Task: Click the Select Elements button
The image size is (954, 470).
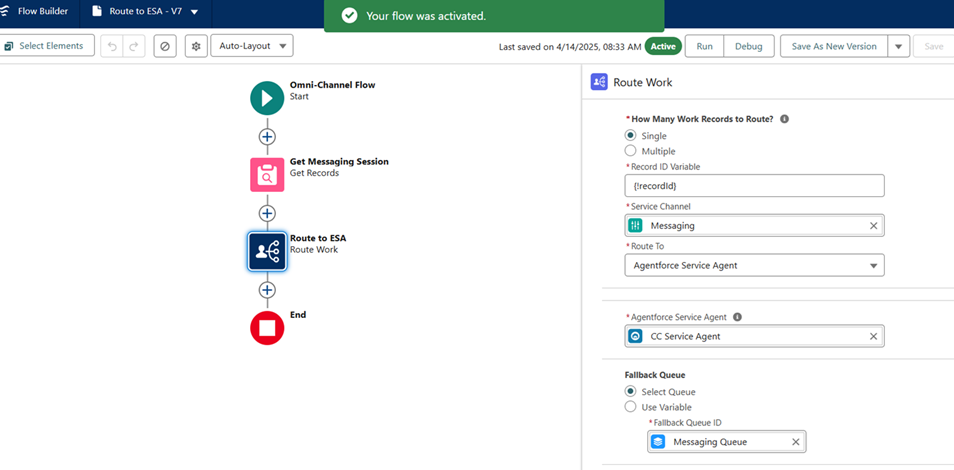Action: [x=47, y=46]
